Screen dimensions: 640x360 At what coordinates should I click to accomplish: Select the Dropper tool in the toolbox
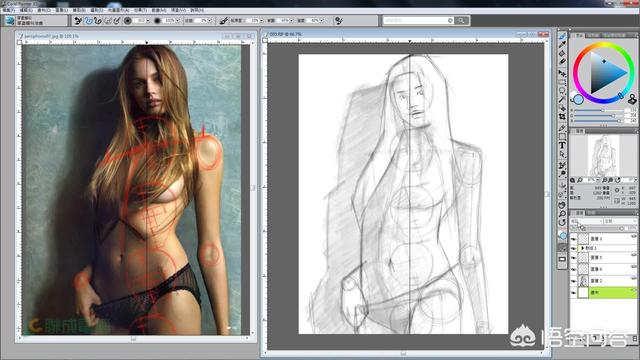562,45
